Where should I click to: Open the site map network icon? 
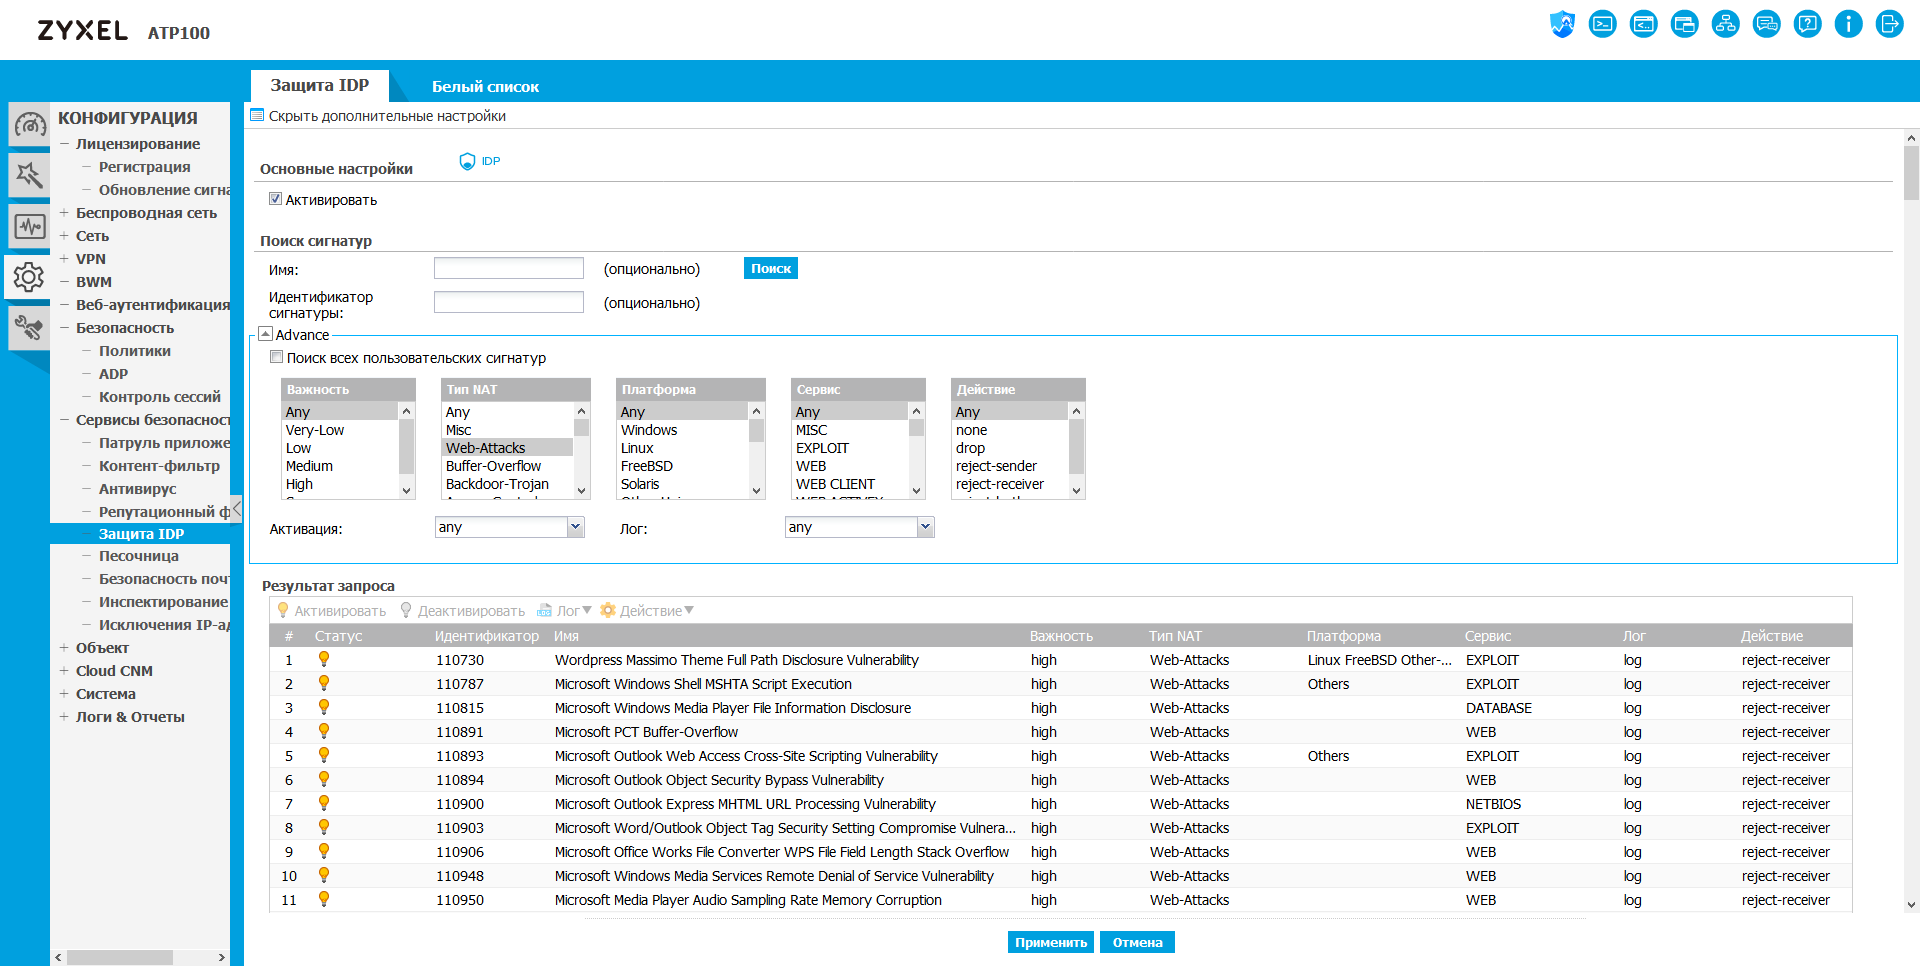tap(1725, 24)
